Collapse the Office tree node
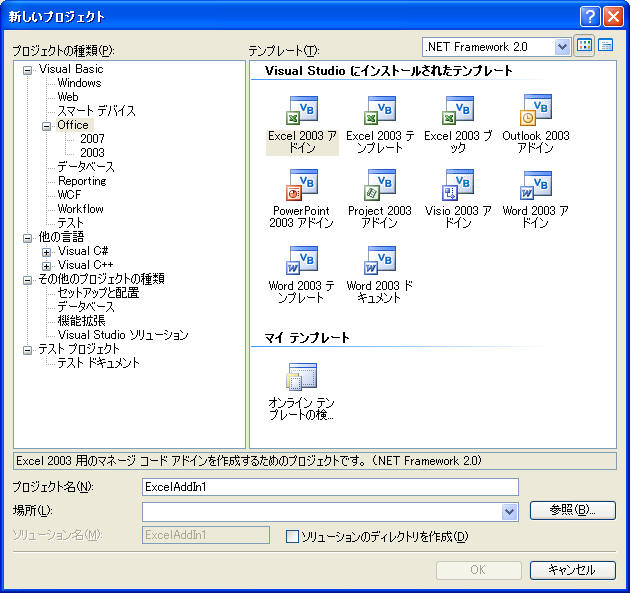The width and height of the screenshot is (630, 593). [47, 127]
